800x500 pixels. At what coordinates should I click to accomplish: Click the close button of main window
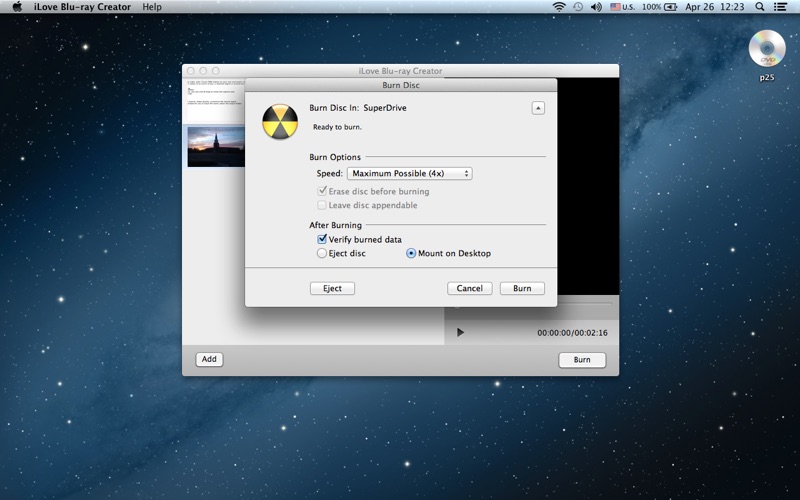tap(191, 71)
